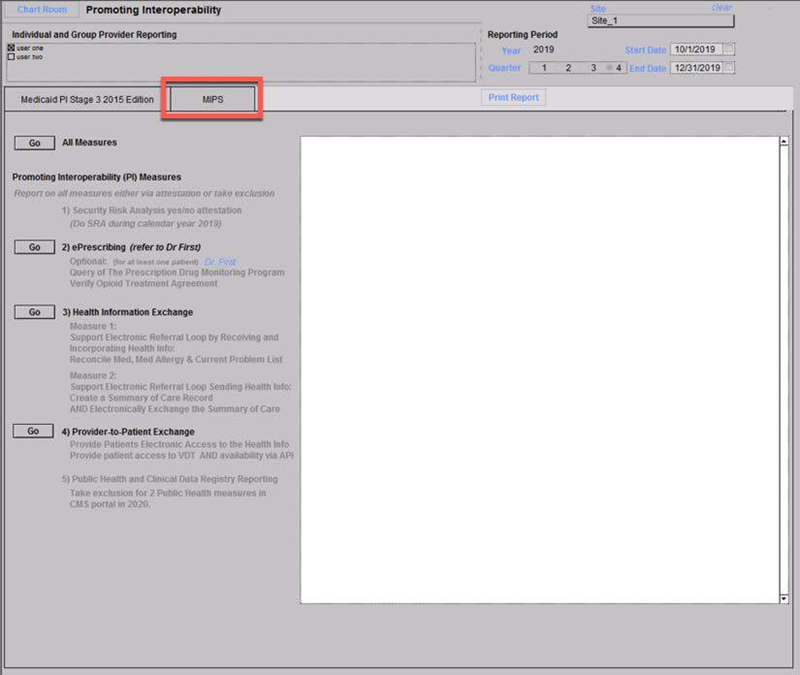The height and width of the screenshot is (675, 800).
Task: Click Go for ePrescribing measure
Action: [x=34, y=247]
